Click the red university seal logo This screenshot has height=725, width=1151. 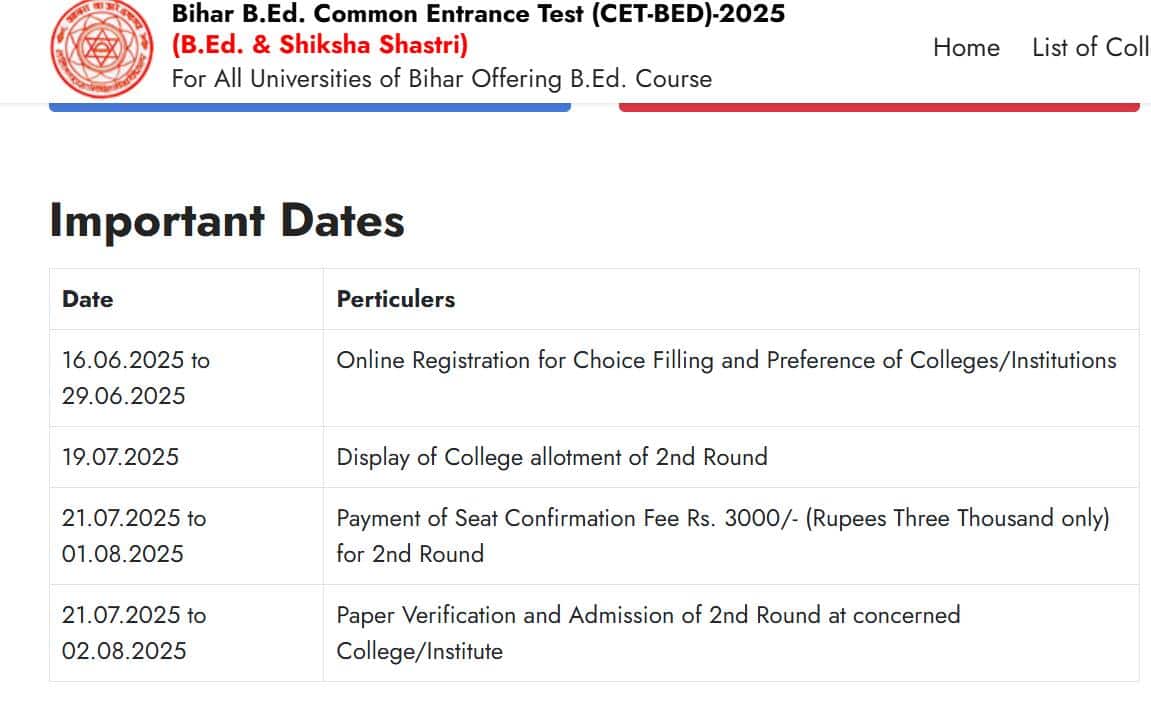click(102, 48)
